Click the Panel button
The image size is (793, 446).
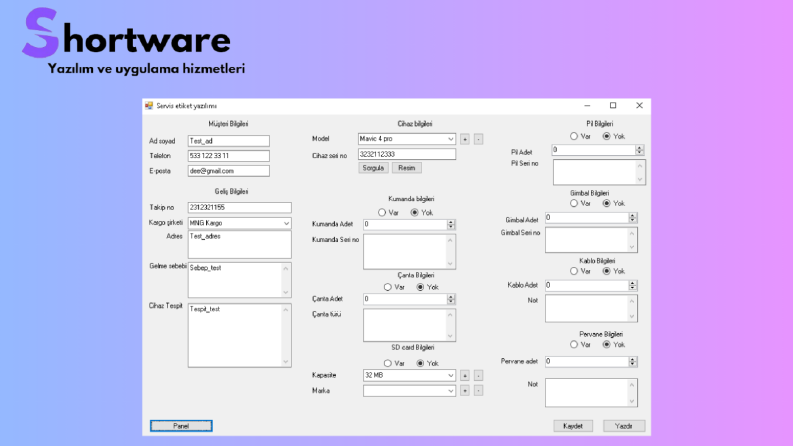pyautogui.click(x=181, y=426)
